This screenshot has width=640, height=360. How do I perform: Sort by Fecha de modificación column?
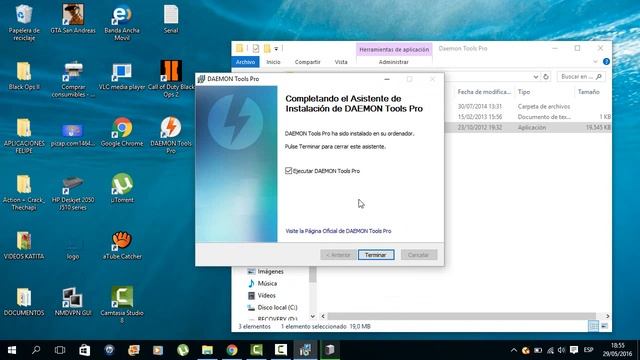tap(484, 92)
